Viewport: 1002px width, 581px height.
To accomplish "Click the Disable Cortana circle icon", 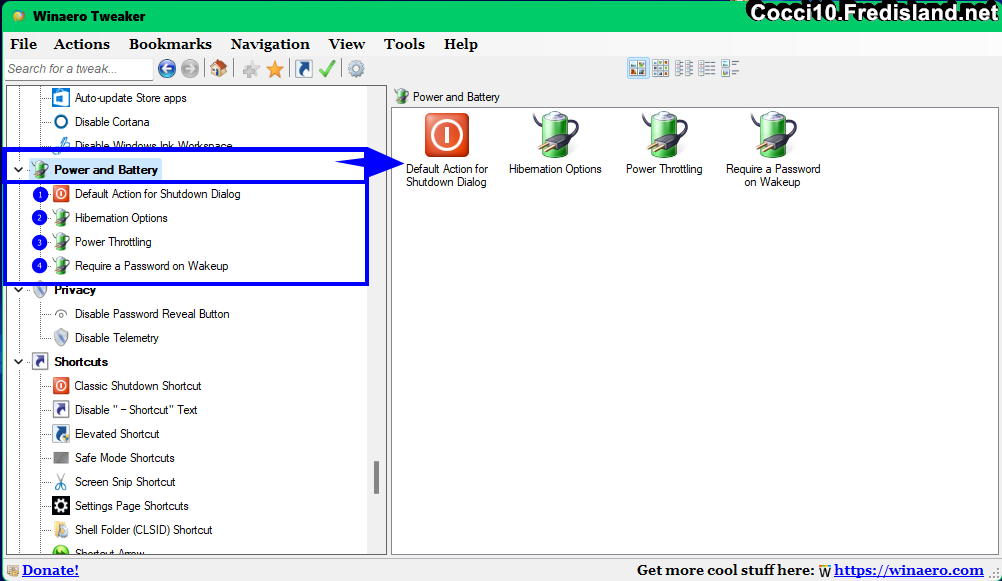I will point(61,121).
